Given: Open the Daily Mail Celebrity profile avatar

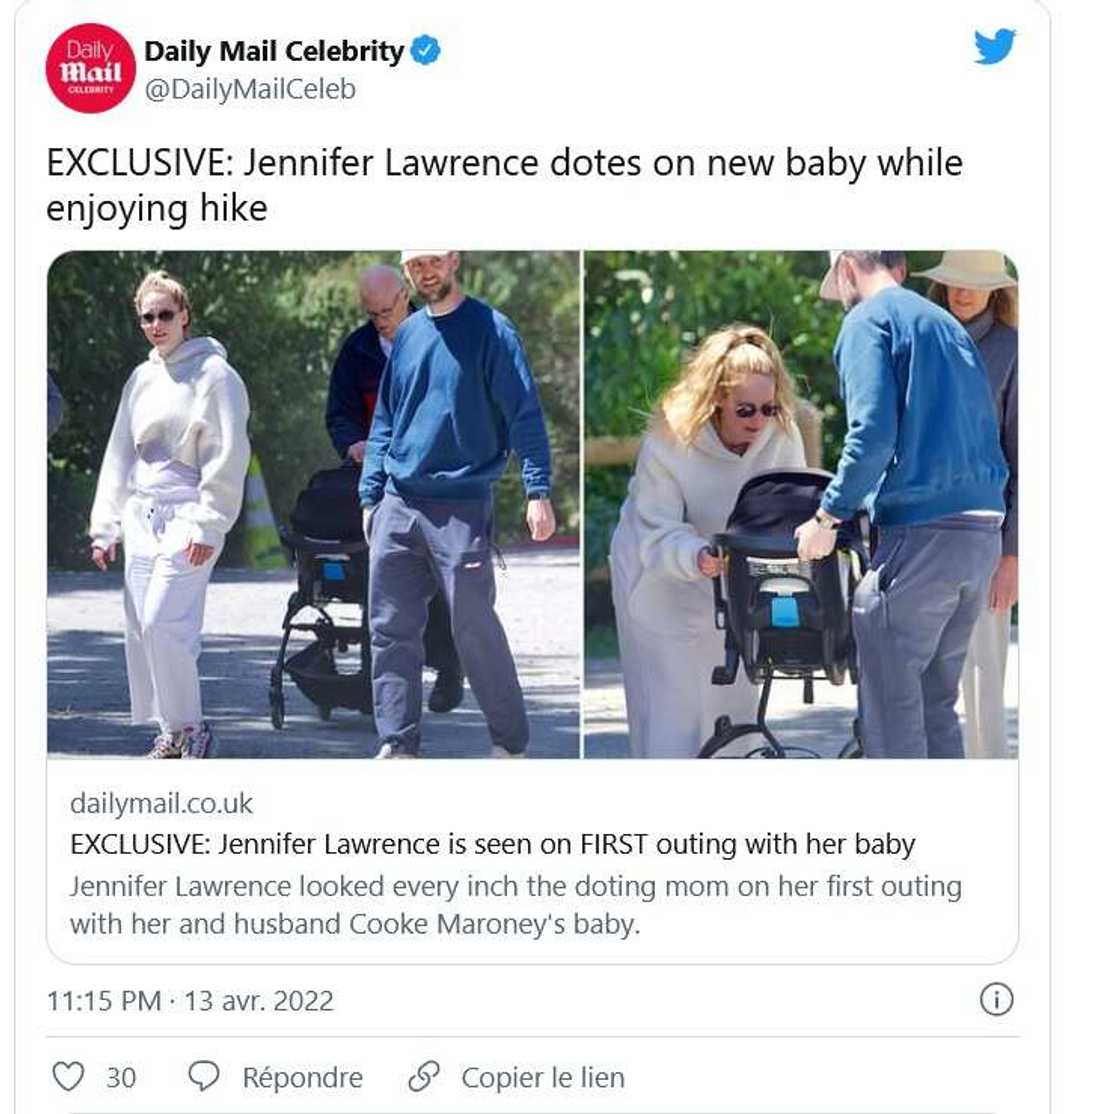Looking at the screenshot, I should pyautogui.click(x=91, y=69).
